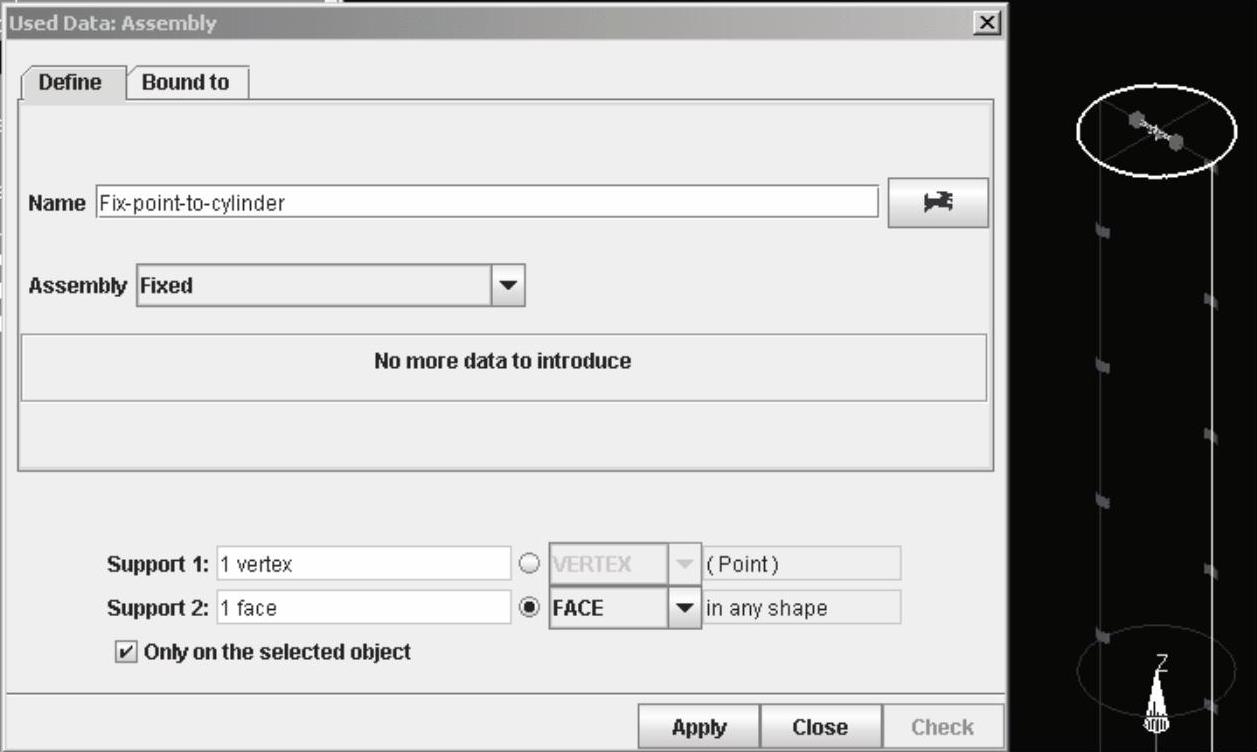Select the Support 1 radio button
Screen dimensions: 1257x752
pyautogui.click(x=530, y=564)
